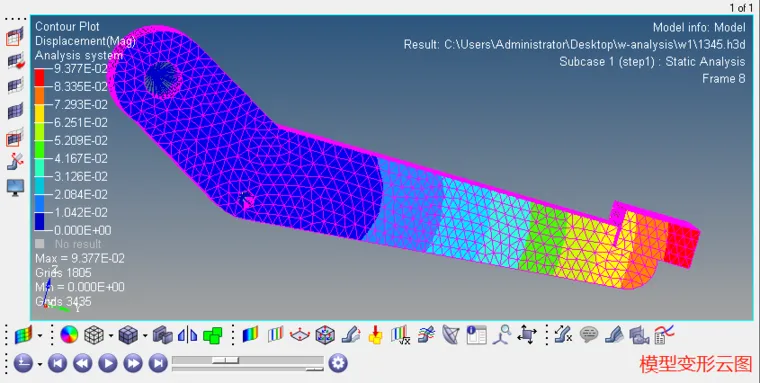Click the layered part exploded view icon
Viewport: 760px width, 383px height.
pos(614,335)
